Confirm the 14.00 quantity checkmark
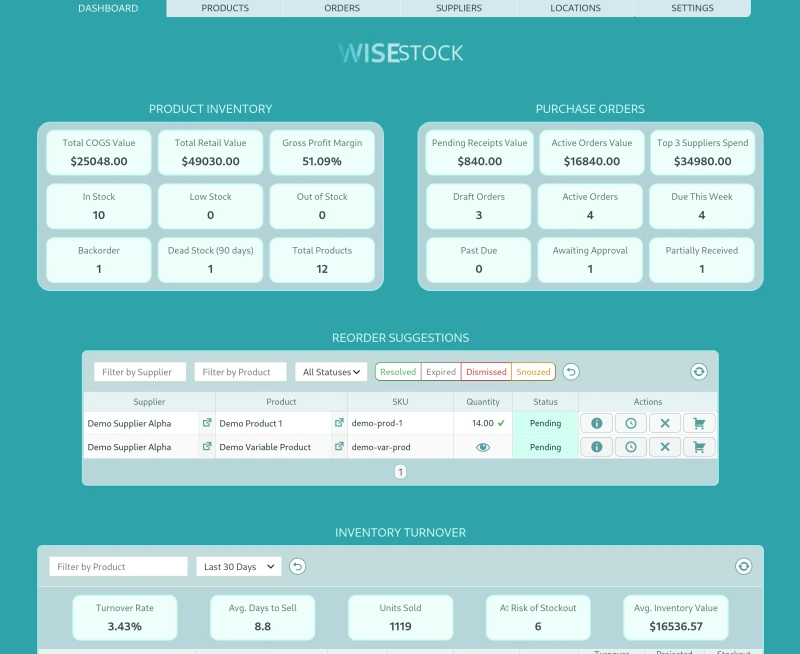800x654 pixels. pyautogui.click(x=501, y=423)
